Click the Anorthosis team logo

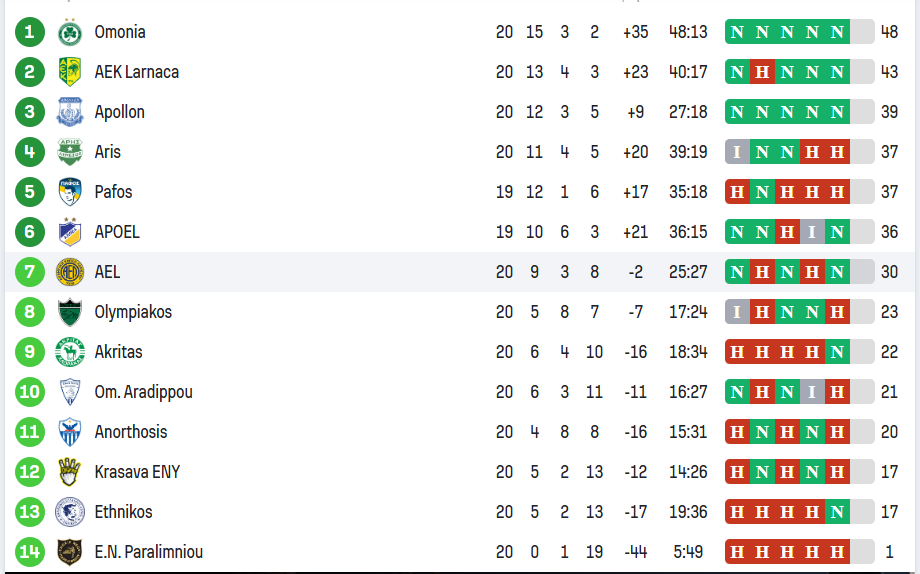(70, 432)
